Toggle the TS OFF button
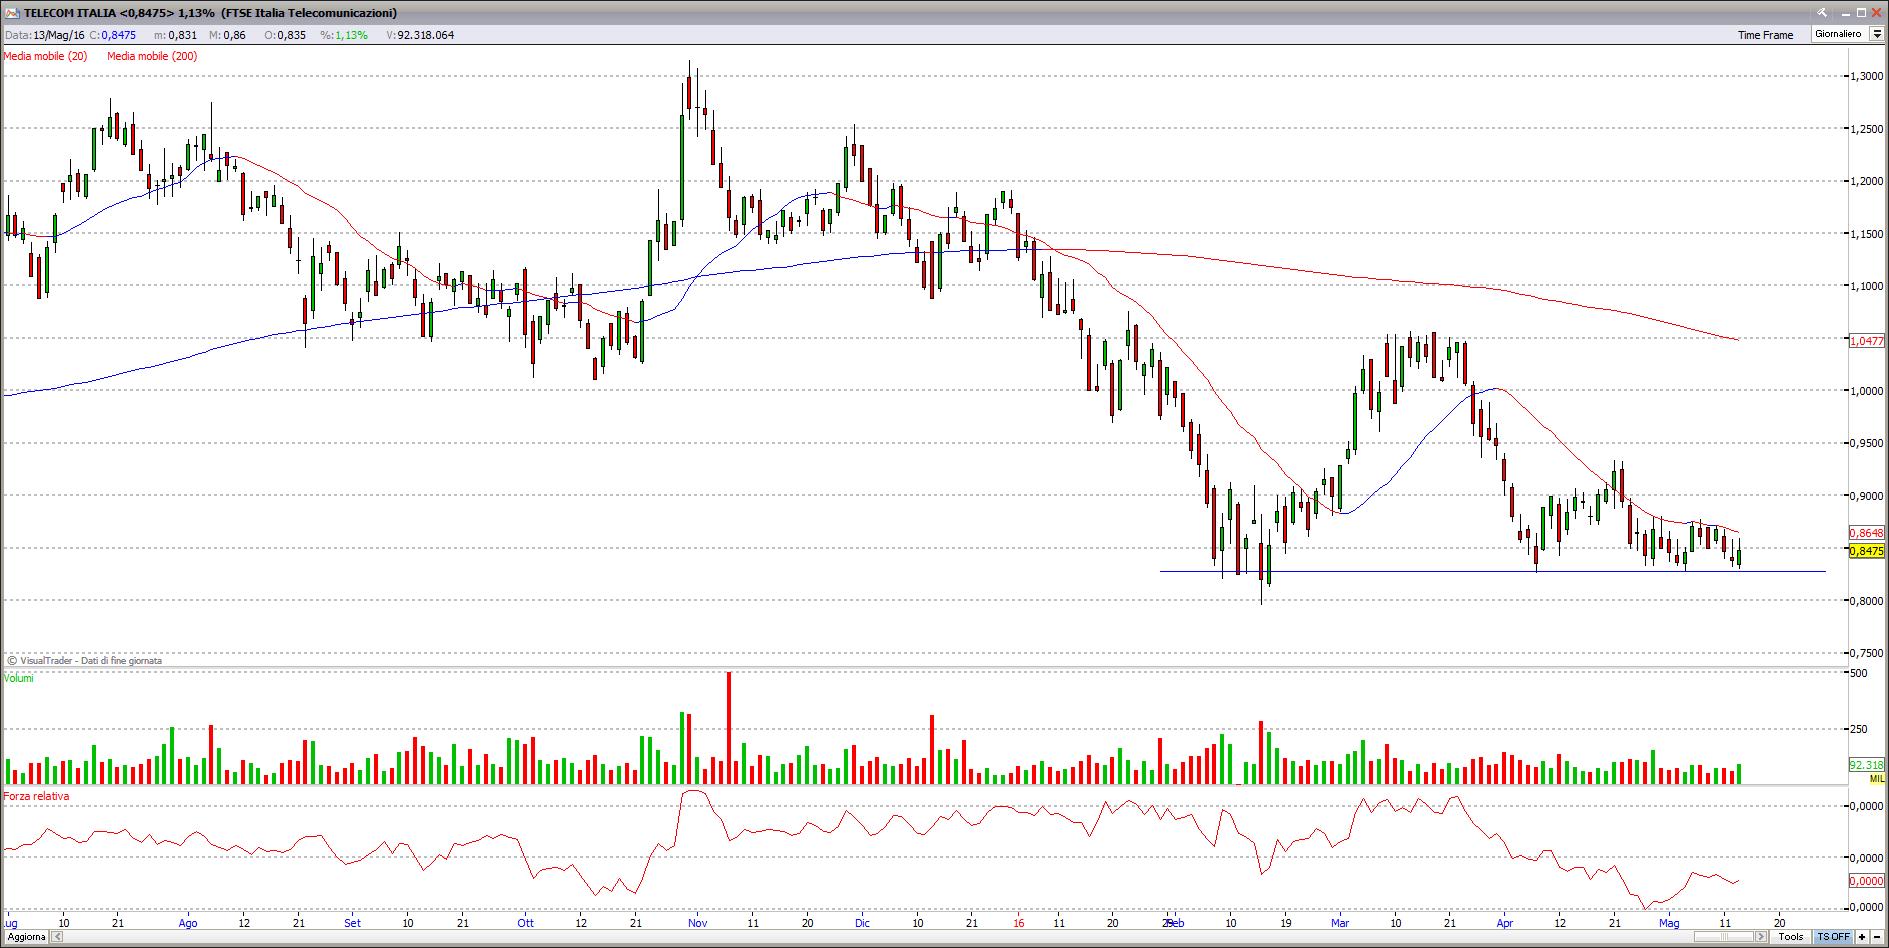This screenshot has height=948, width=1889. [1833, 937]
